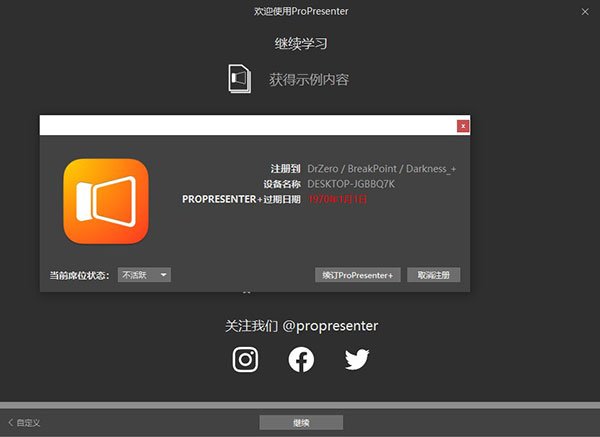This screenshot has width=600, height=437.
Task: Close the welcome window with top-right X
Action: [x=585, y=12]
